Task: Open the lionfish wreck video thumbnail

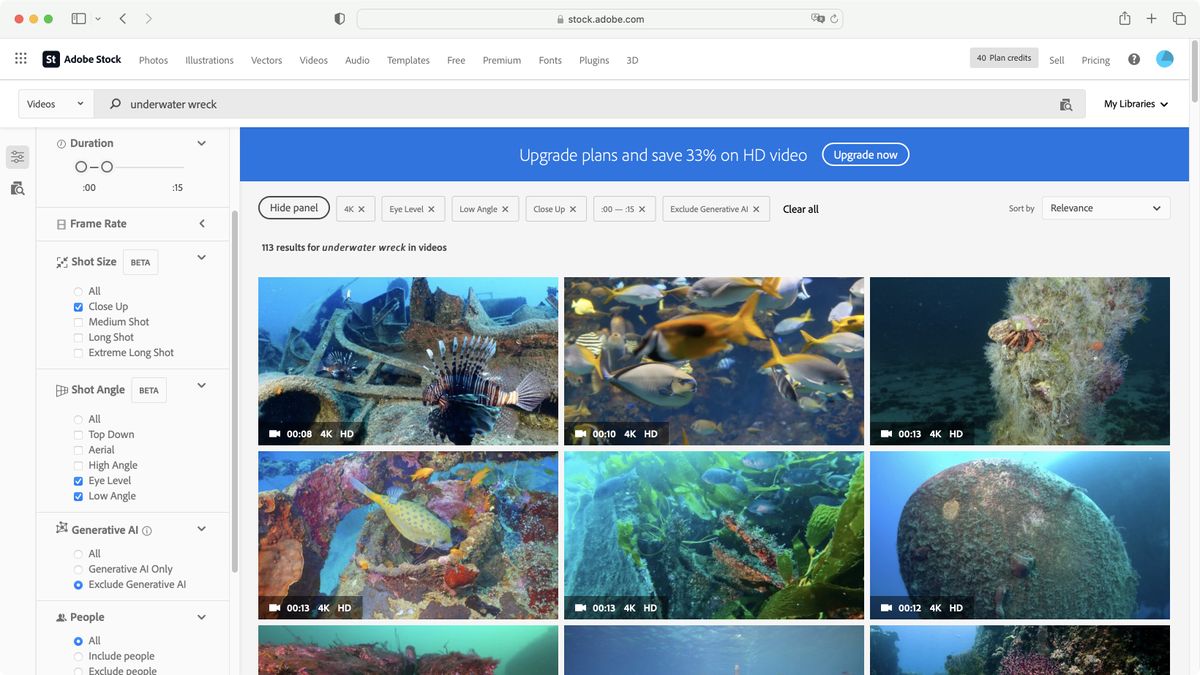Action: [408, 360]
